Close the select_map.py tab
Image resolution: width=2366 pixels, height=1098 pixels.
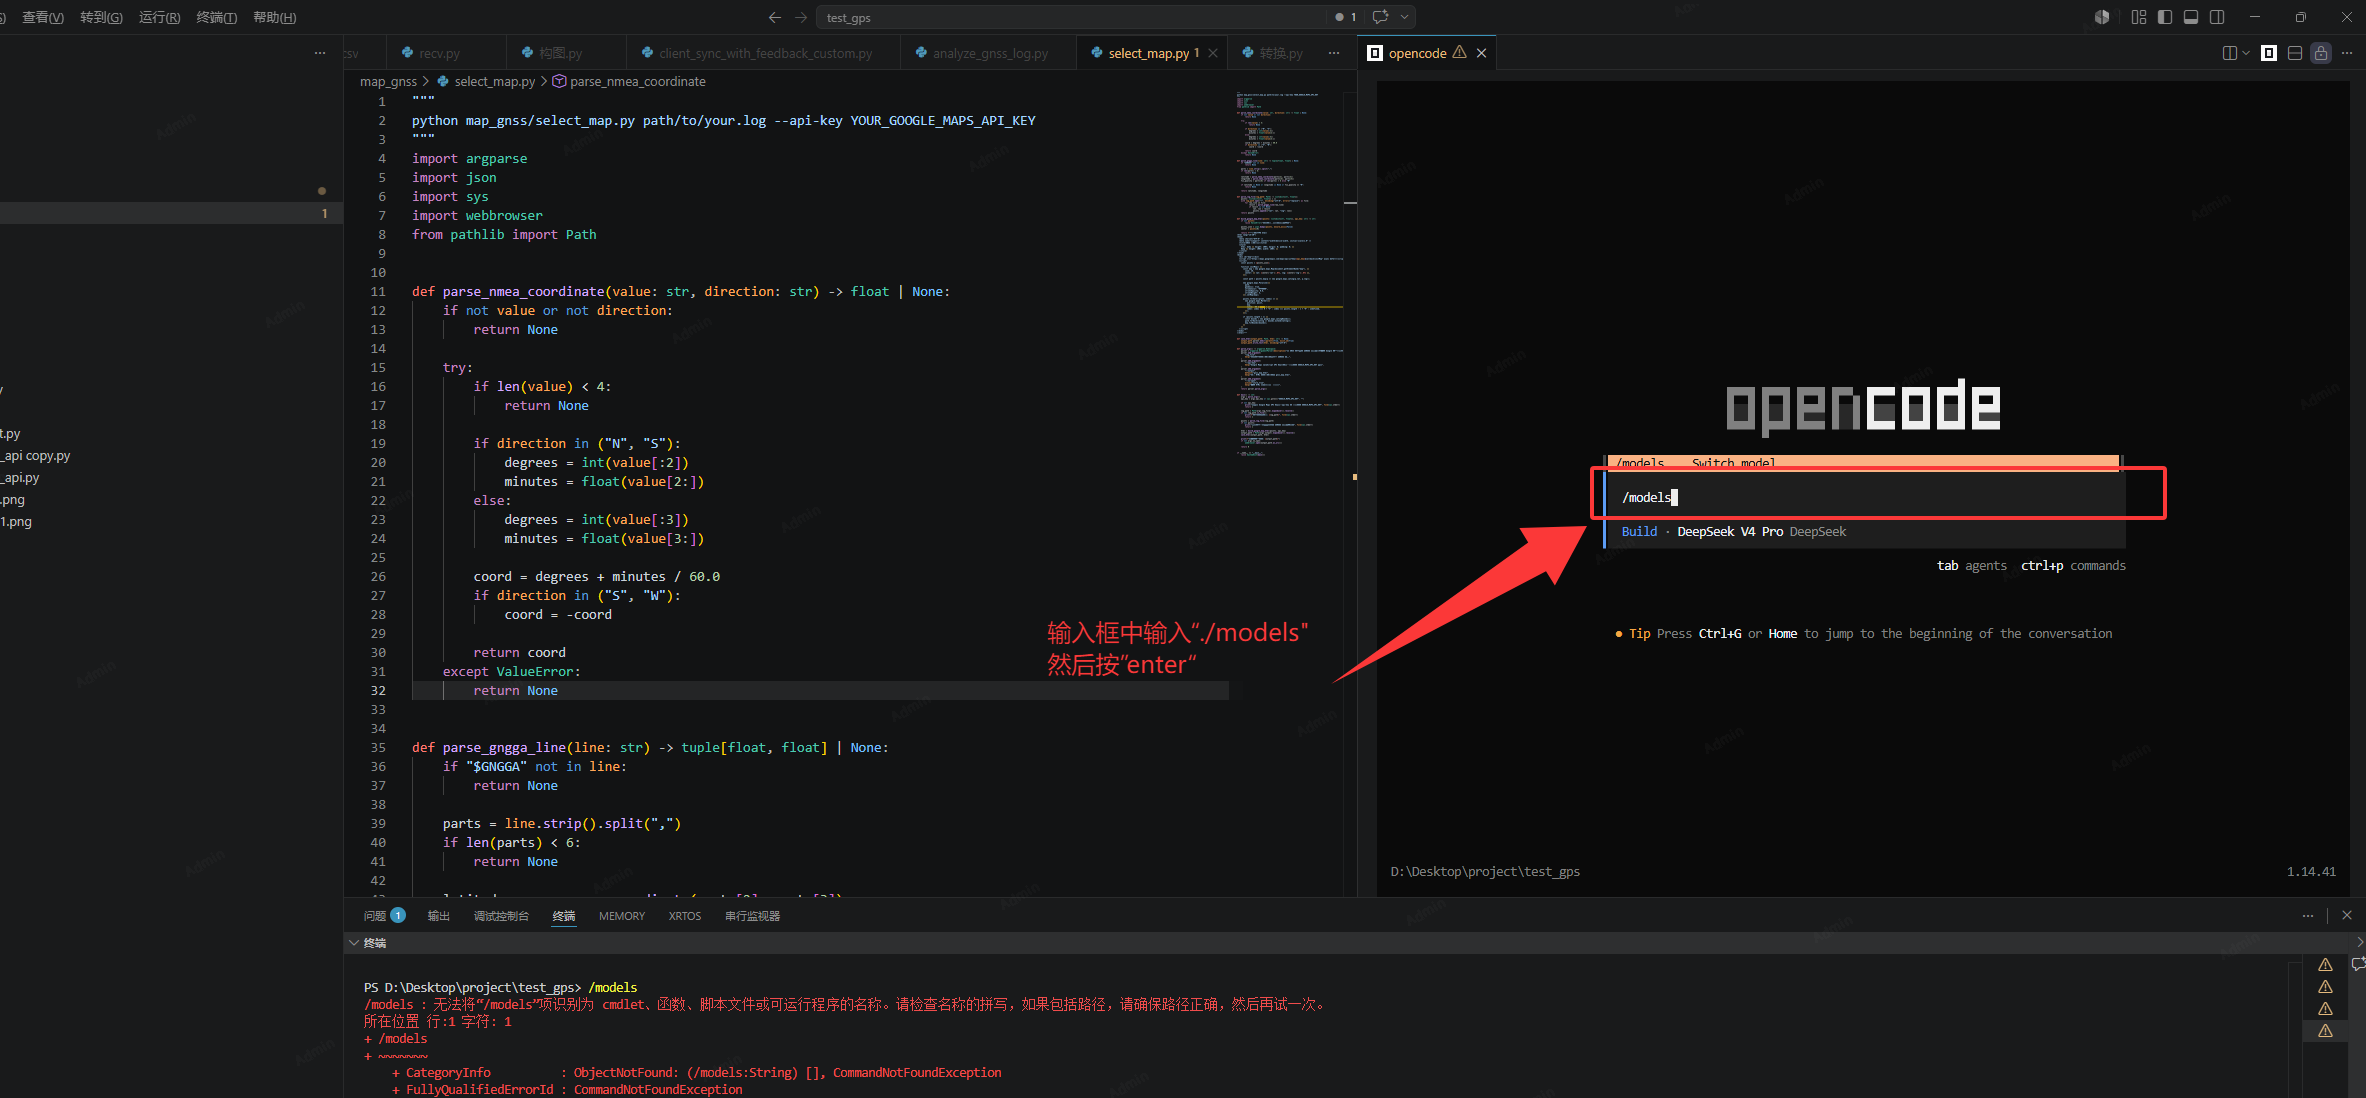point(1213,53)
